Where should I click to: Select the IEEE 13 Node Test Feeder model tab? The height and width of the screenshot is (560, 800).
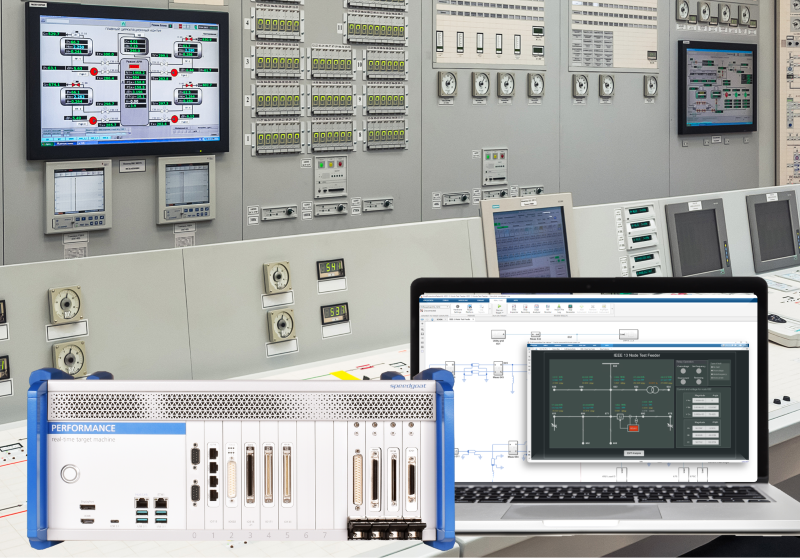click(462, 319)
